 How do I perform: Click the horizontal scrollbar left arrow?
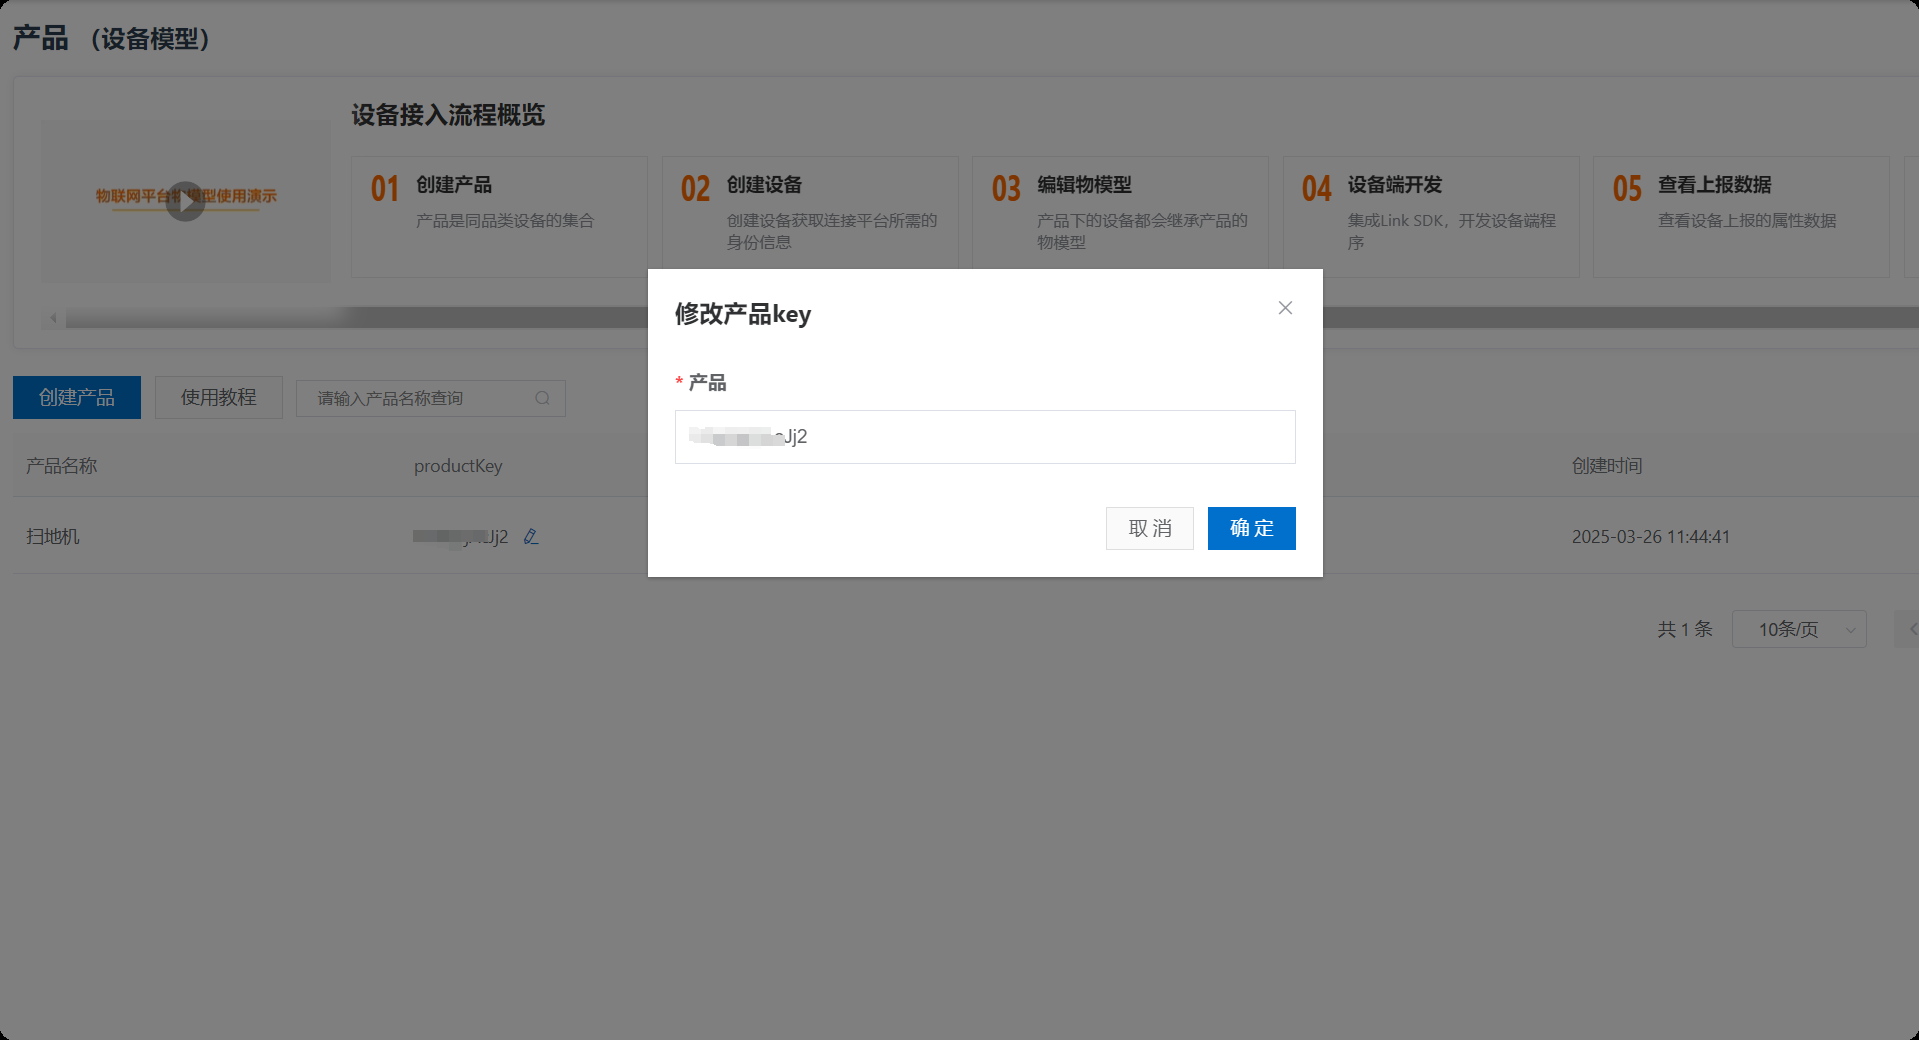54,318
